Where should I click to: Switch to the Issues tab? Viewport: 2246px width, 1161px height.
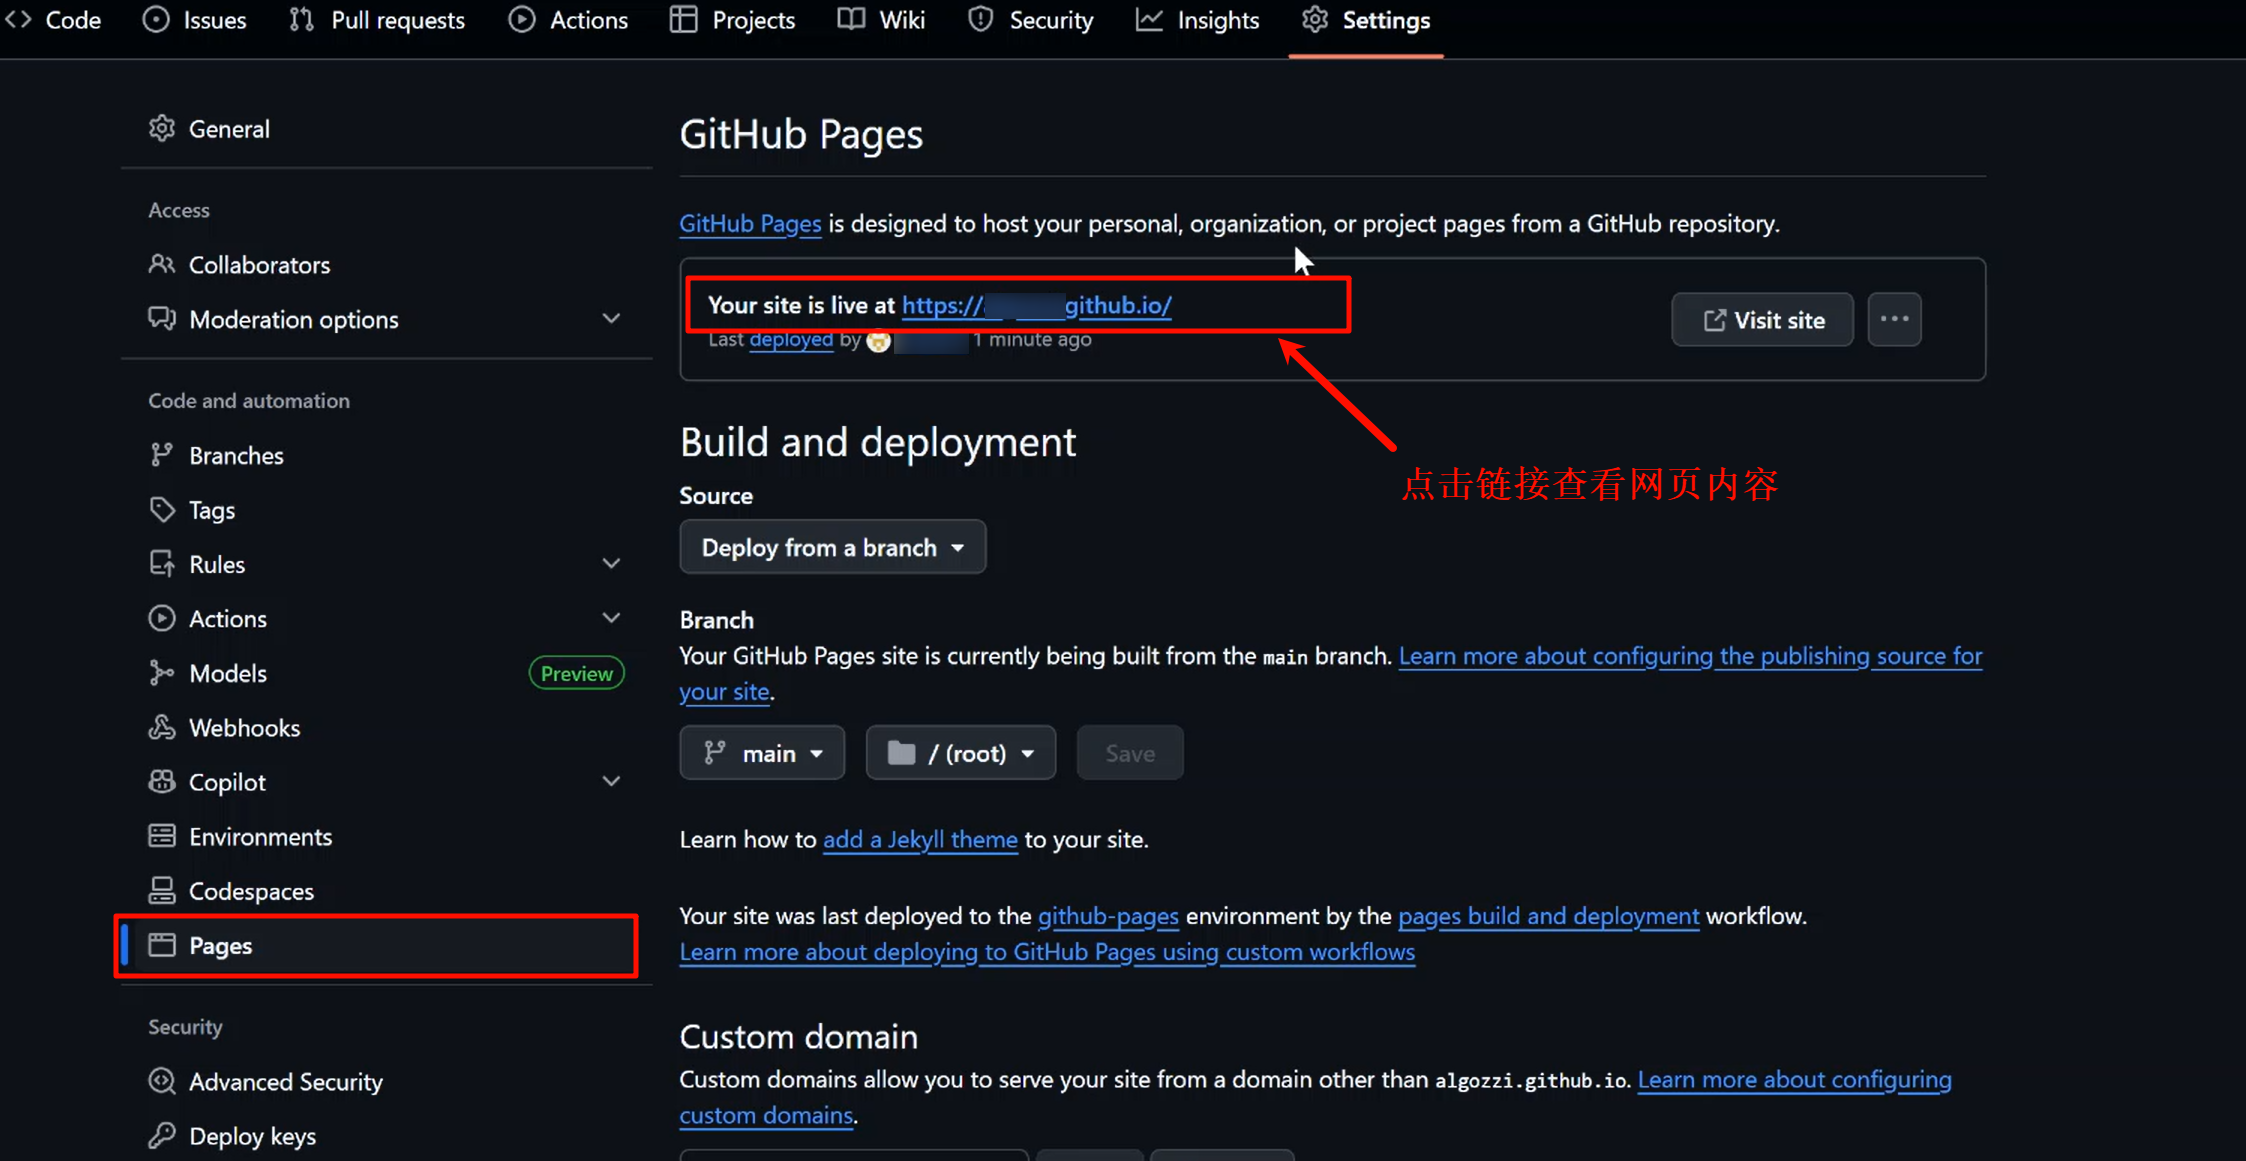[x=195, y=20]
